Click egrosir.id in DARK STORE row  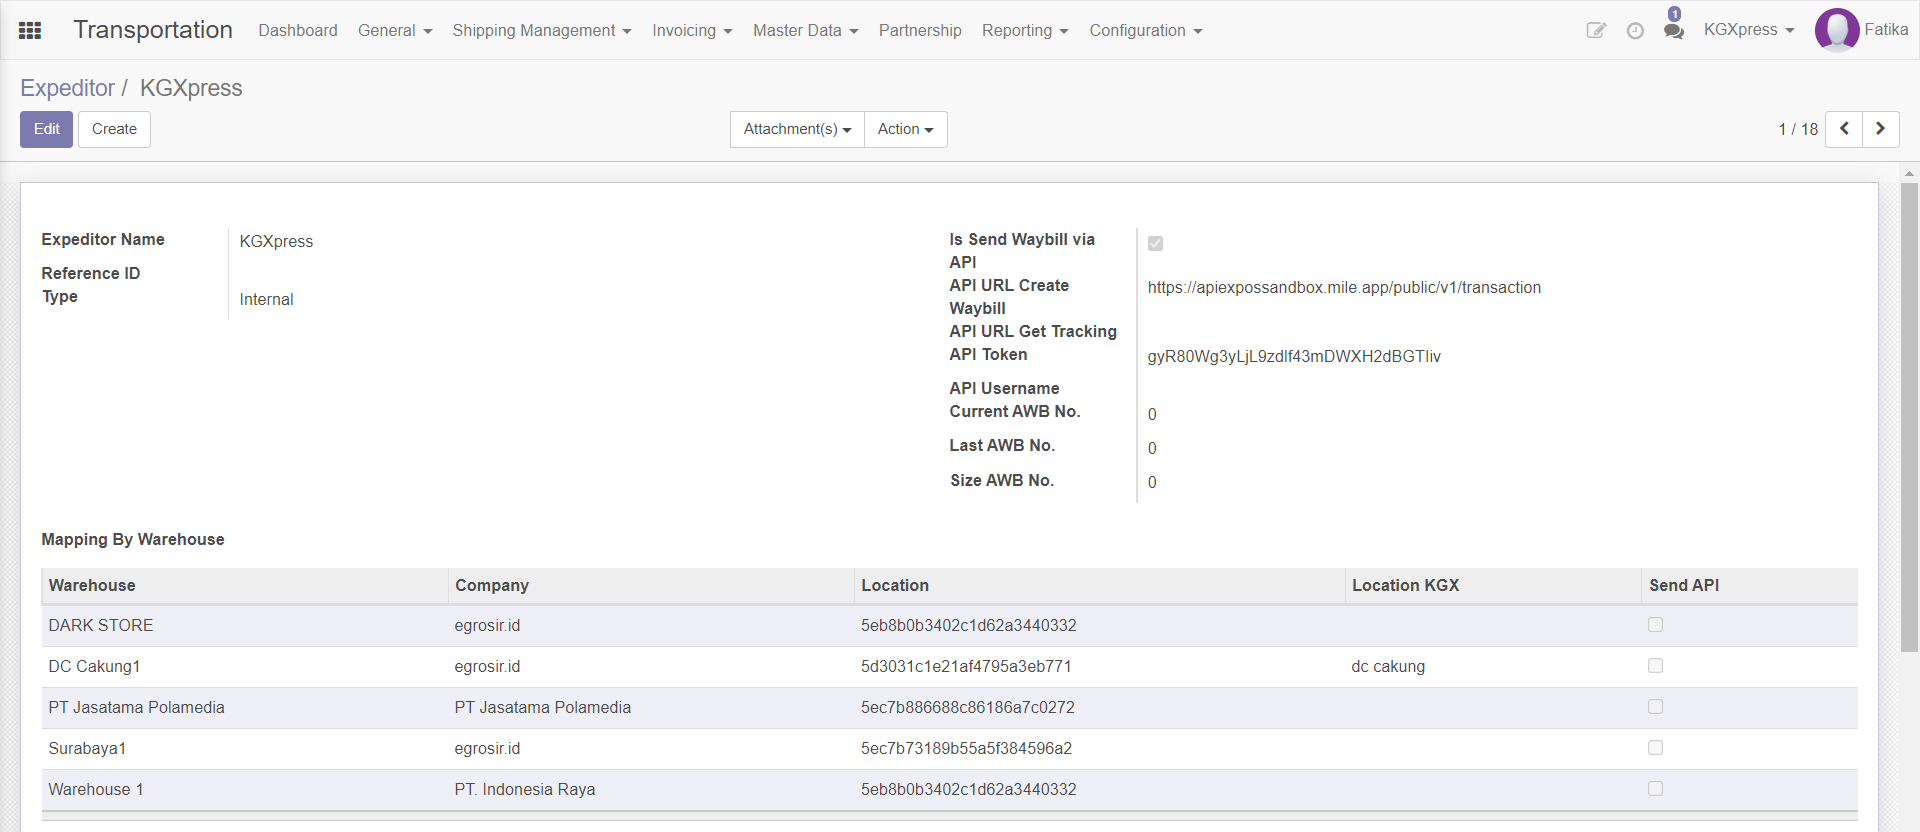pyautogui.click(x=487, y=626)
